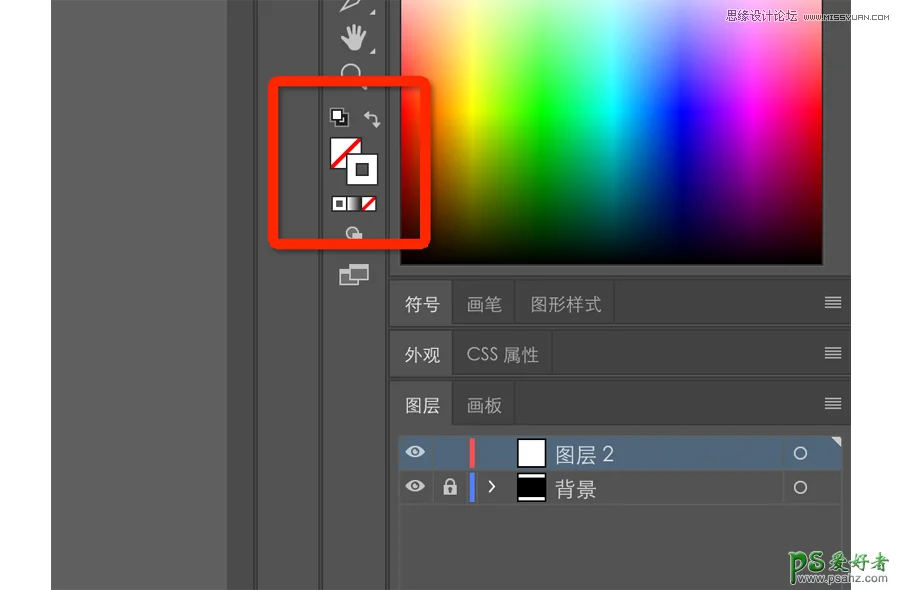Switch to the 画板 tab
This screenshot has height=590, width=900.
point(484,405)
